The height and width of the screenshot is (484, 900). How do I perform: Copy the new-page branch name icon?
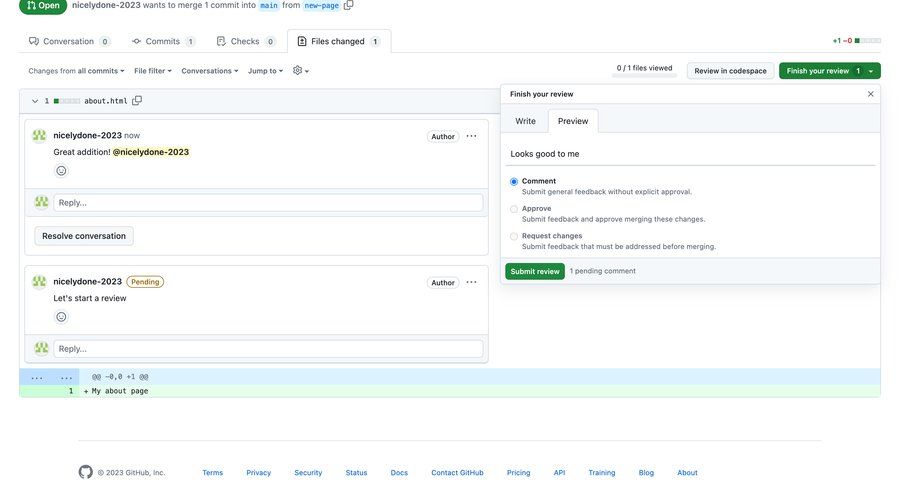[348, 5]
